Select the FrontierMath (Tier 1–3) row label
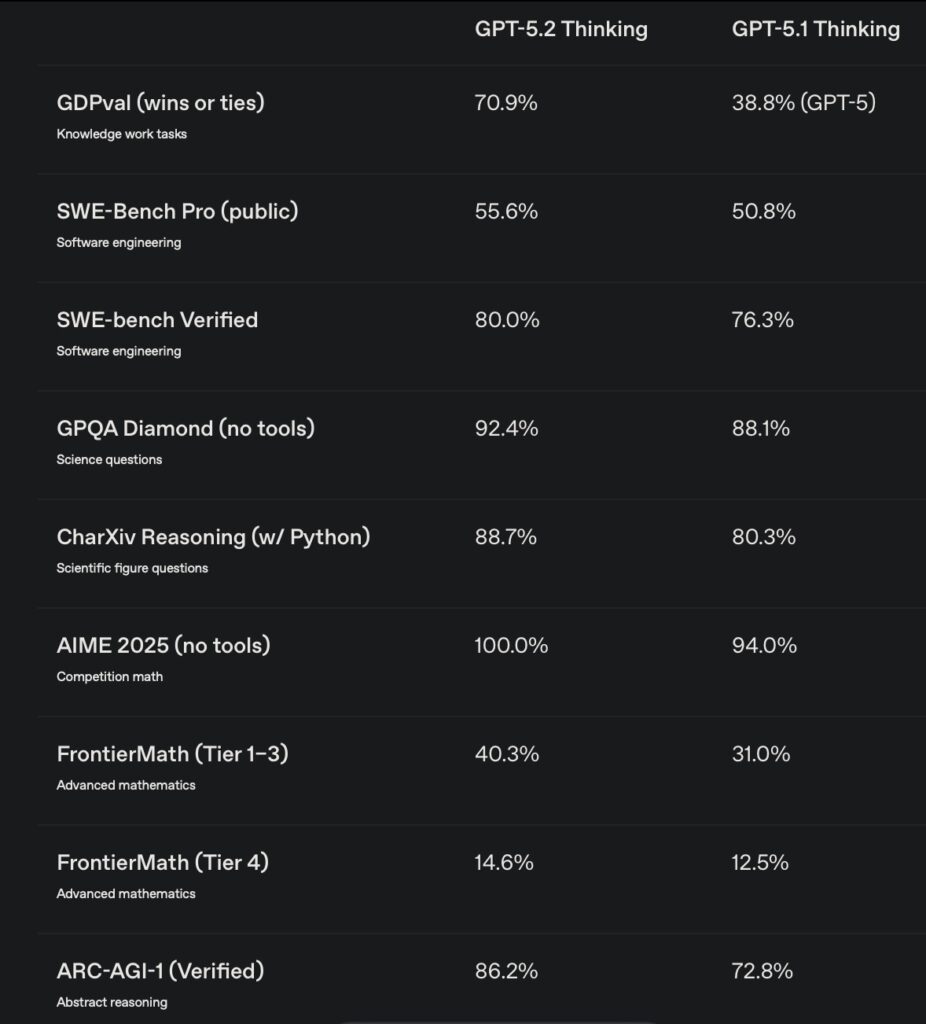Viewport: 926px width, 1024px height. tap(173, 754)
